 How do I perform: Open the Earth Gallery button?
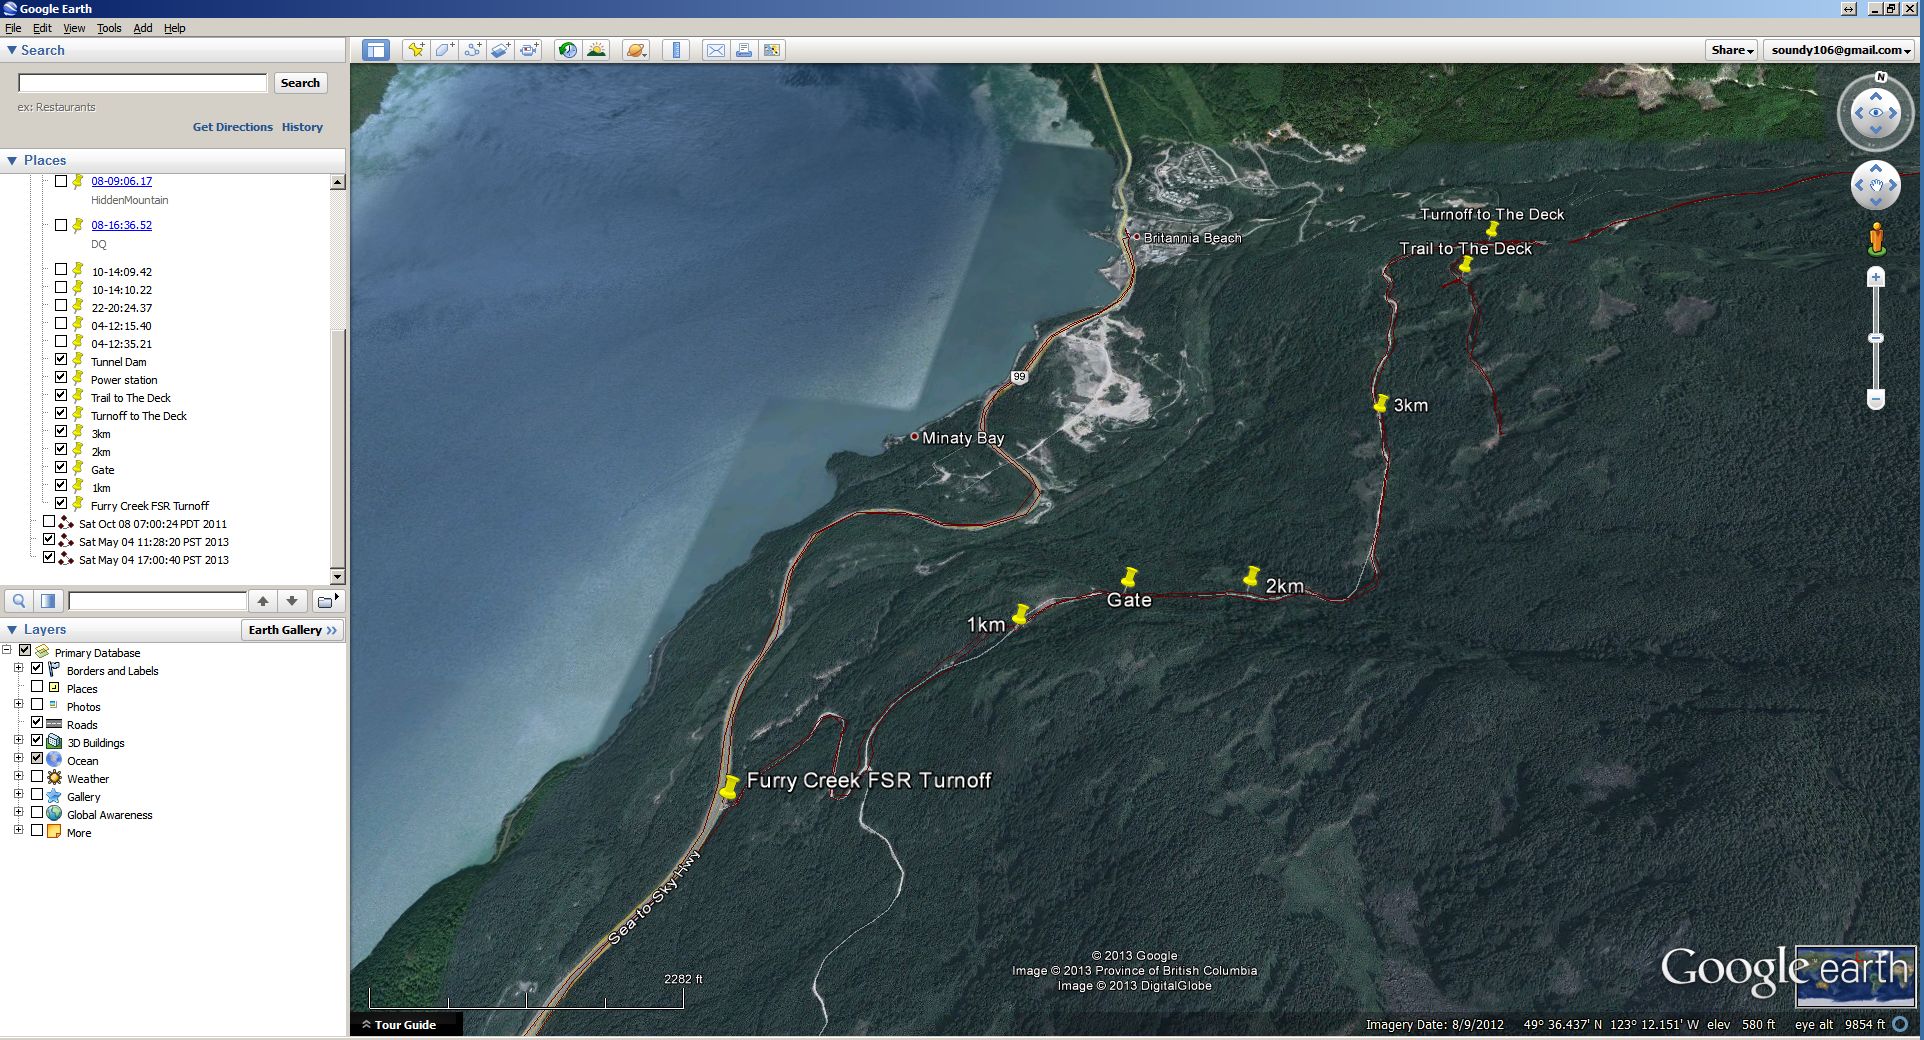(292, 630)
